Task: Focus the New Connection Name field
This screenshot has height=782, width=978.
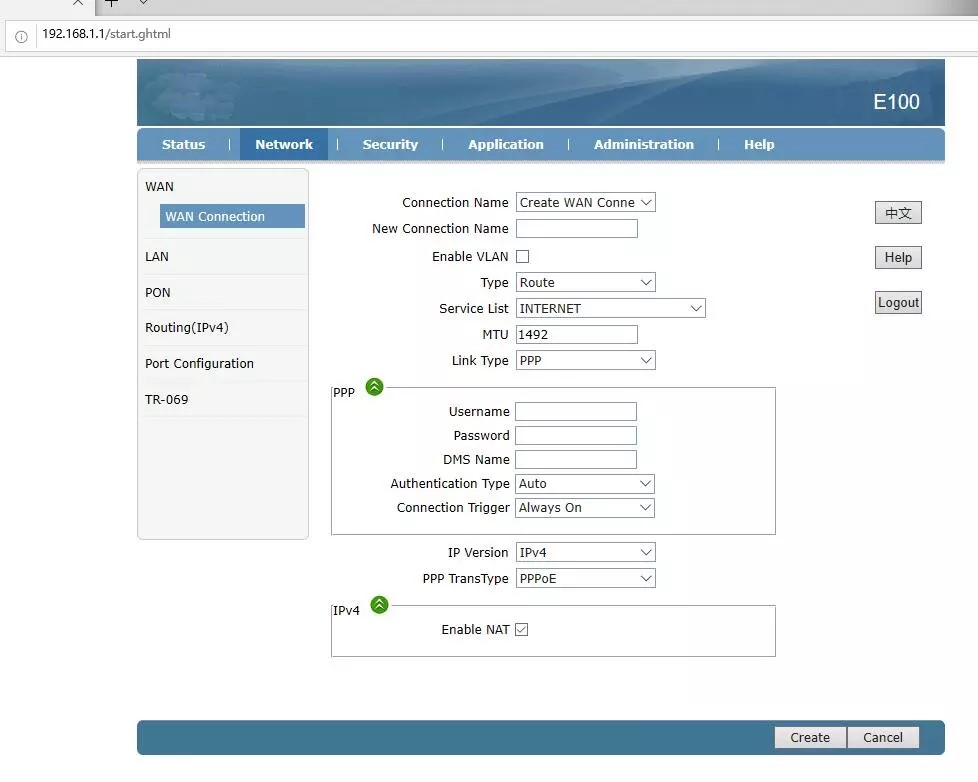Action: pyautogui.click(x=577, y=229)
